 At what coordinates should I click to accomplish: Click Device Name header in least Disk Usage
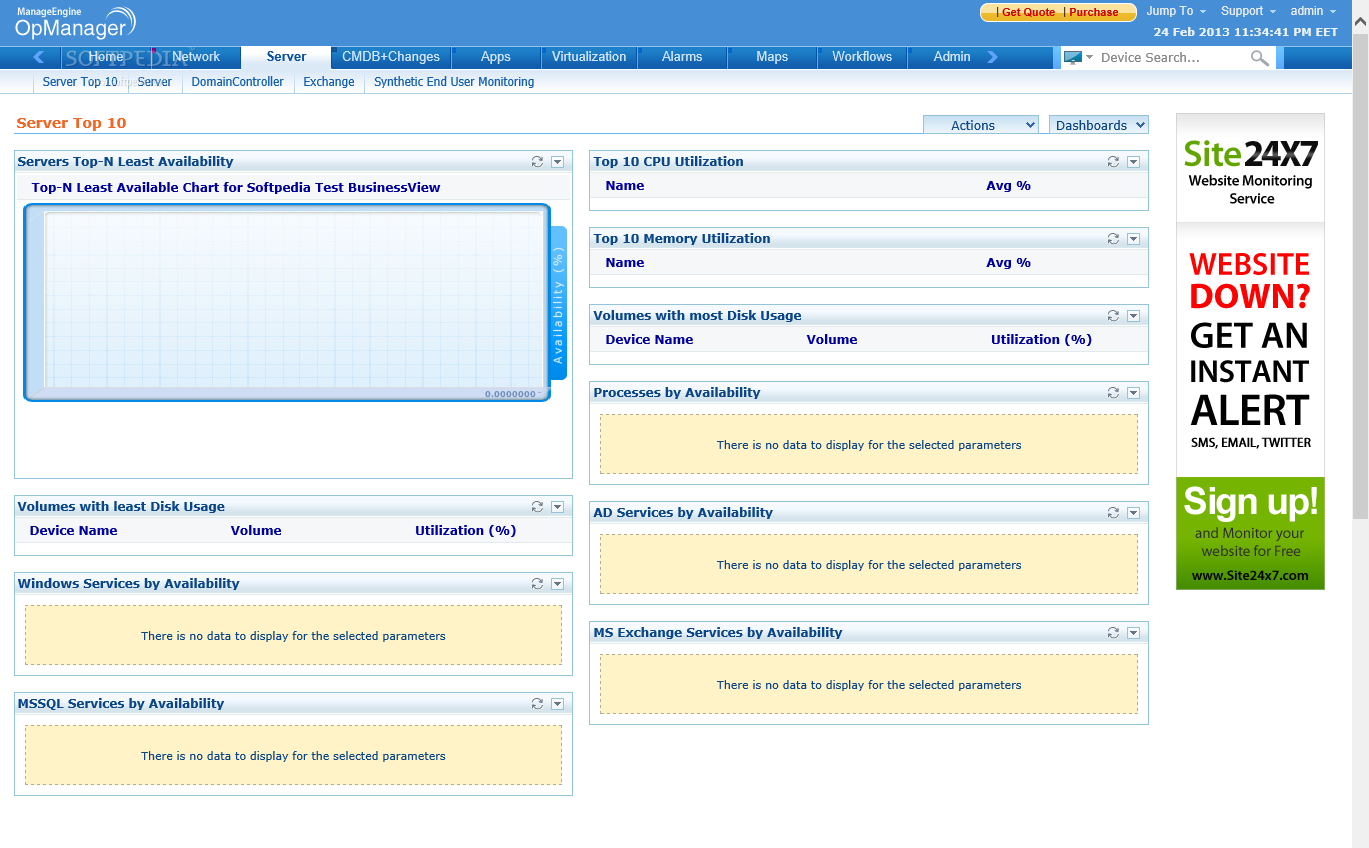pos(74,531)
